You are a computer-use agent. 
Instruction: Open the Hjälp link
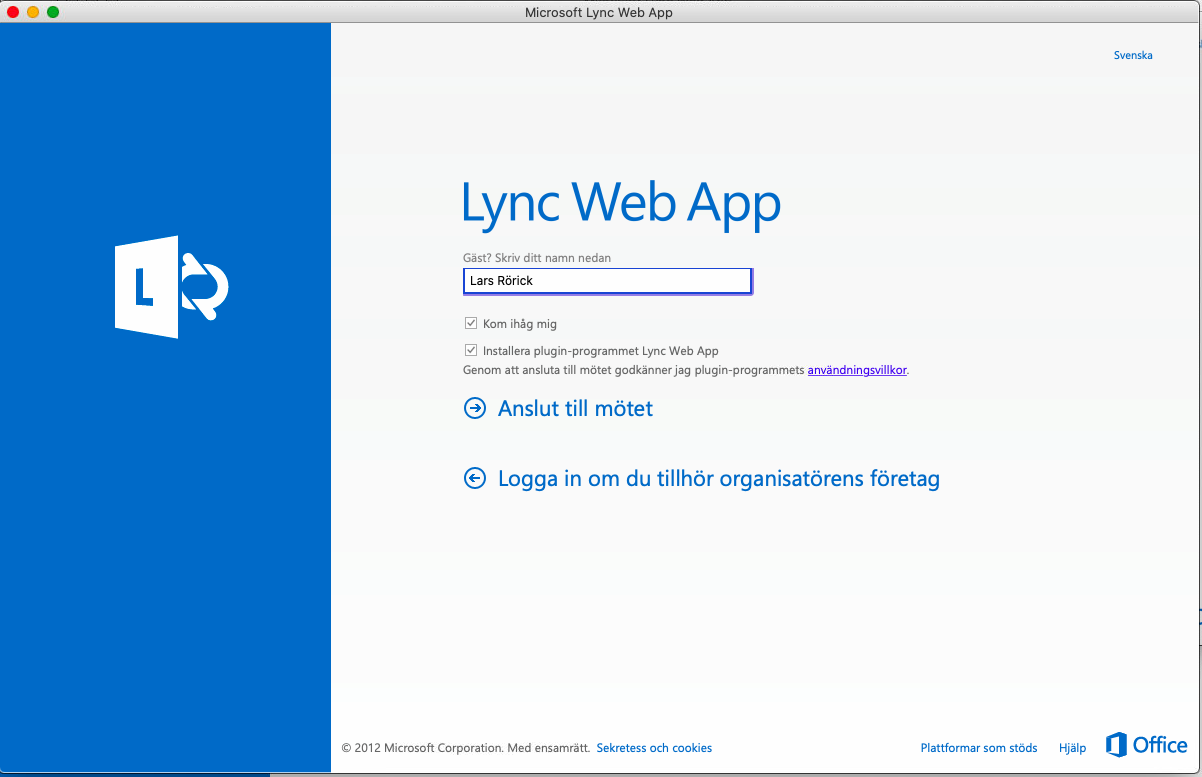(x=1072, y=748)
